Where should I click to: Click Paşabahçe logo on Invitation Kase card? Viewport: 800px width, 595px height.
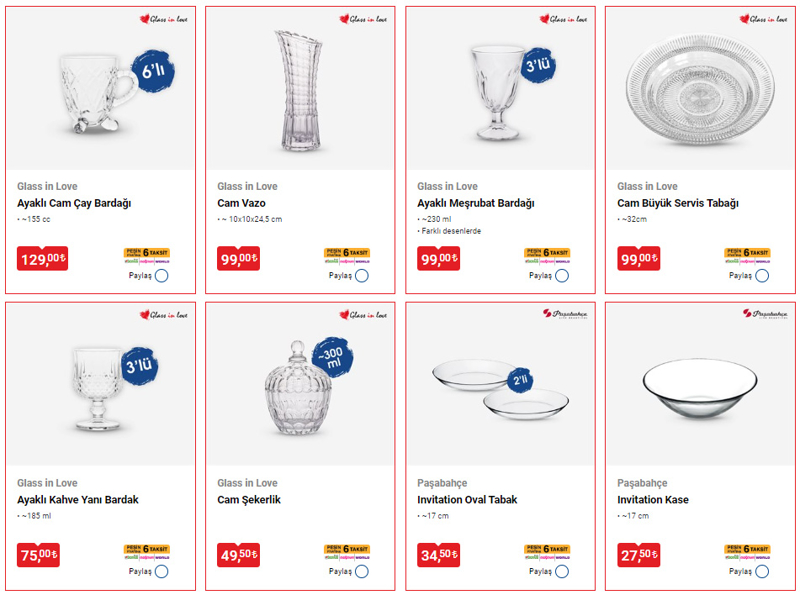(x=765, y=313)
